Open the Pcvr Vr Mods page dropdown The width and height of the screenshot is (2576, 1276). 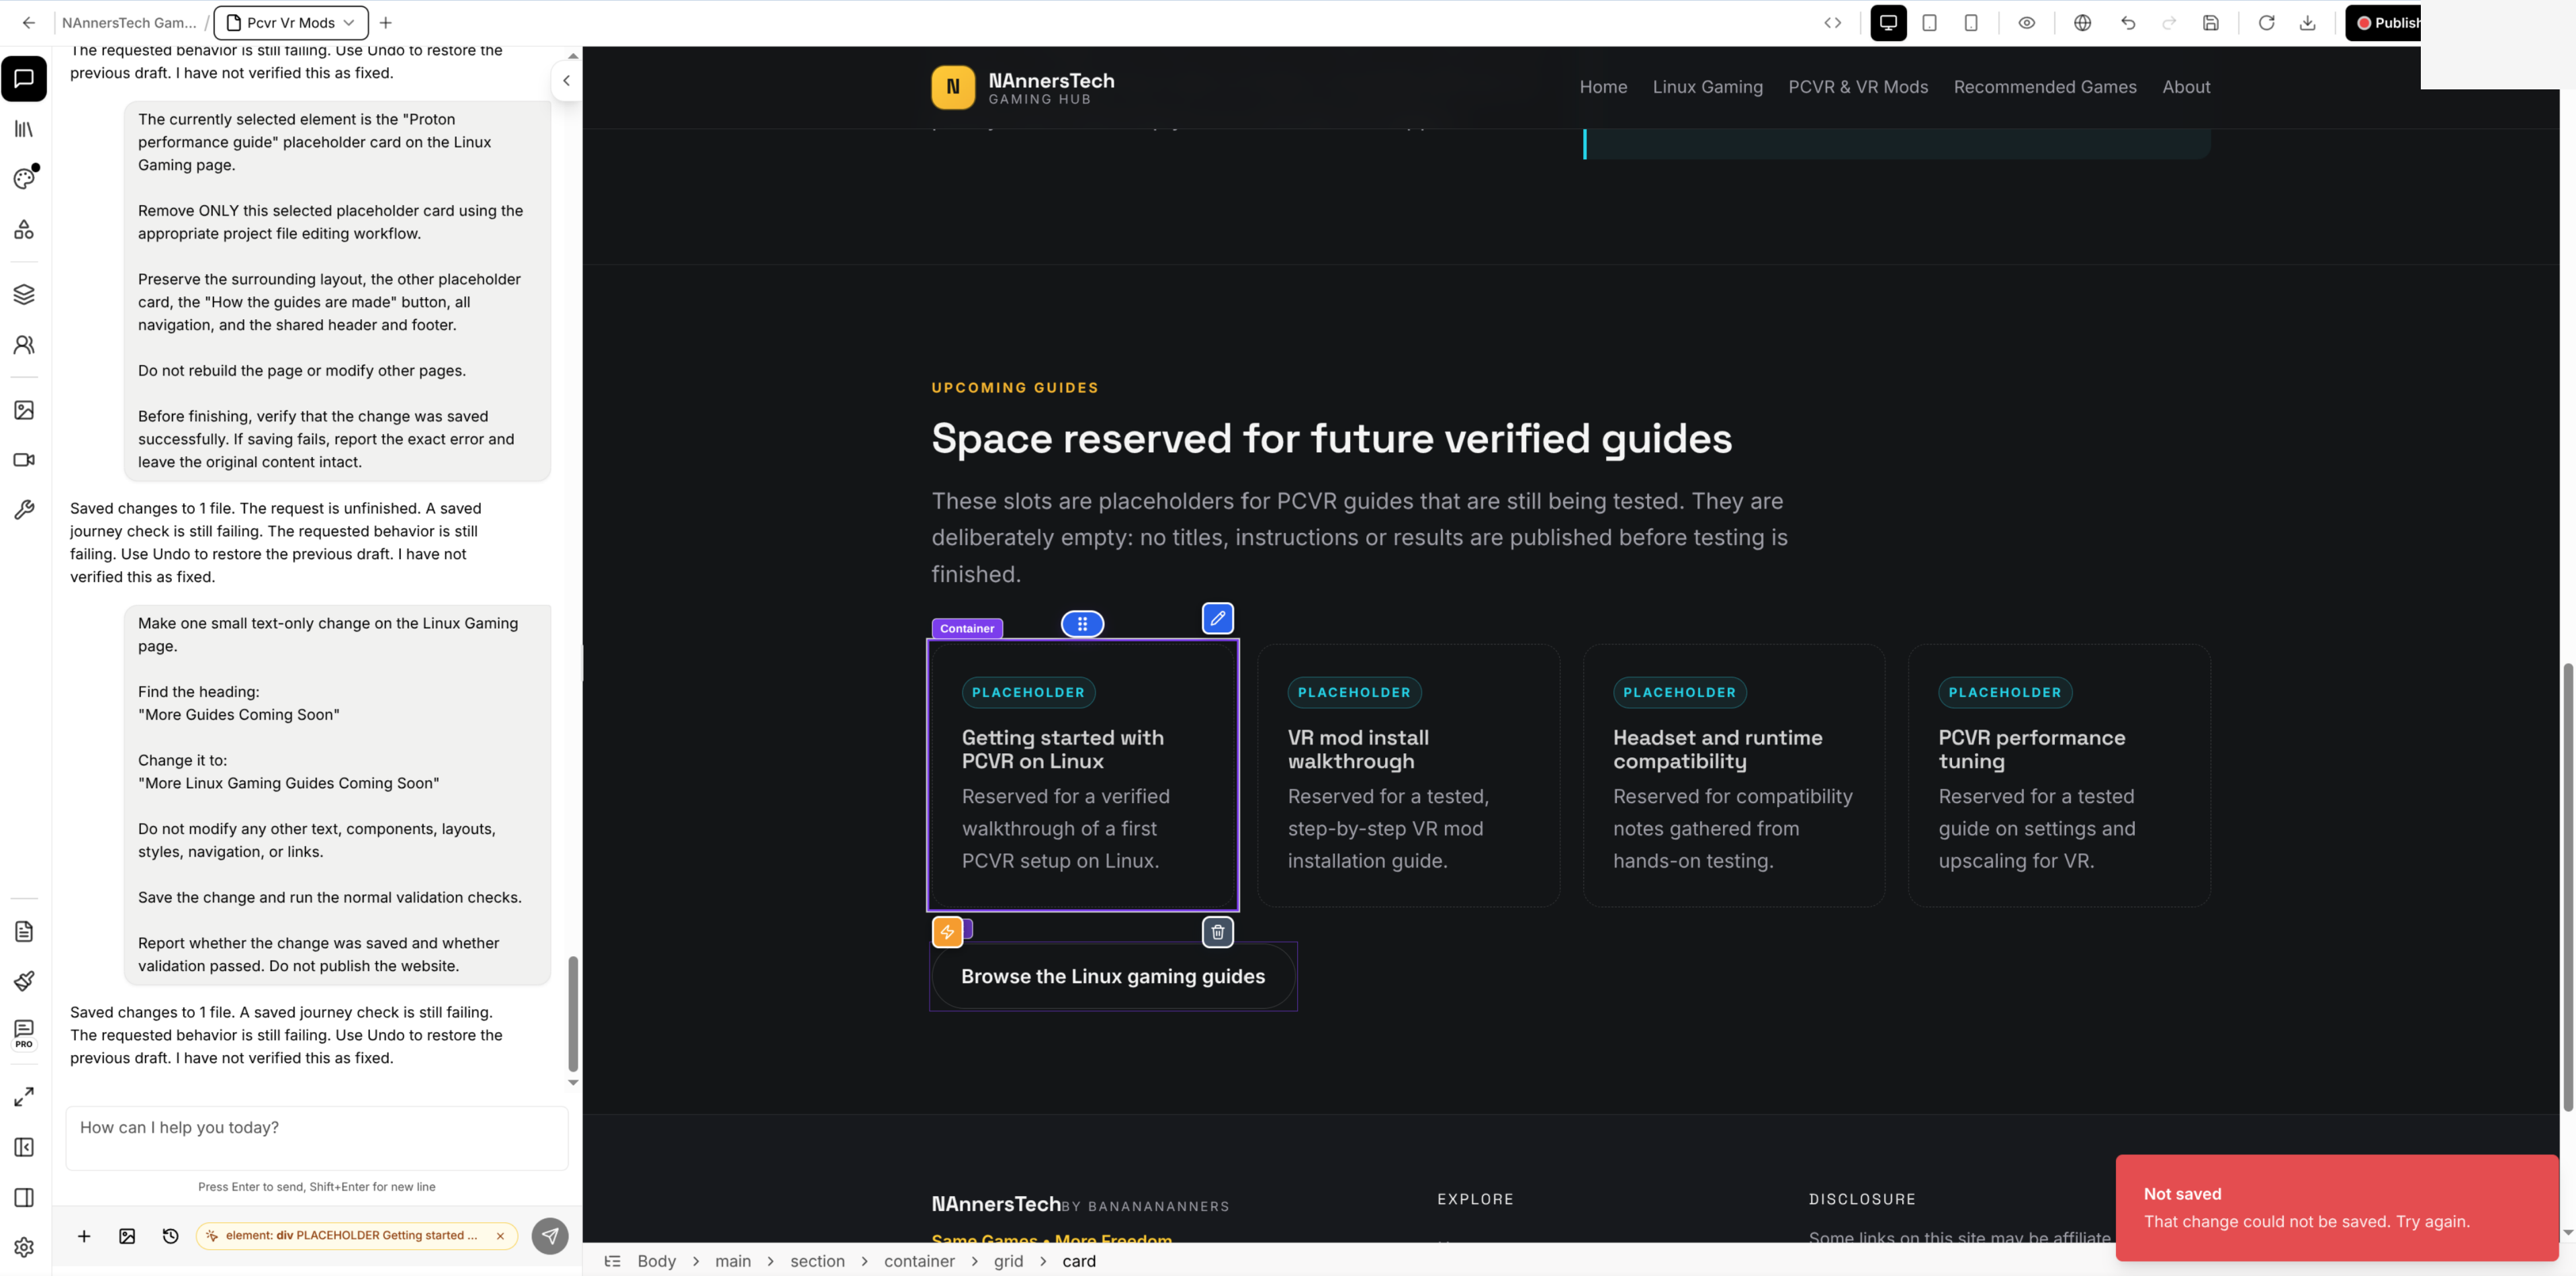click(x=291, y=23)
